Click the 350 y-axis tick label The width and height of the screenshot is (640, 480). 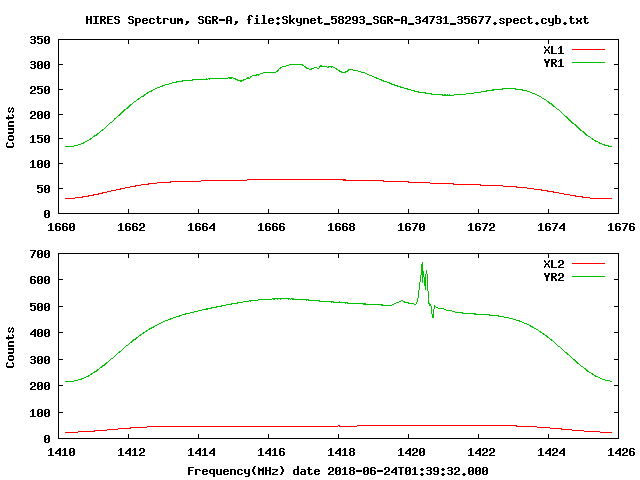(40, 40)
